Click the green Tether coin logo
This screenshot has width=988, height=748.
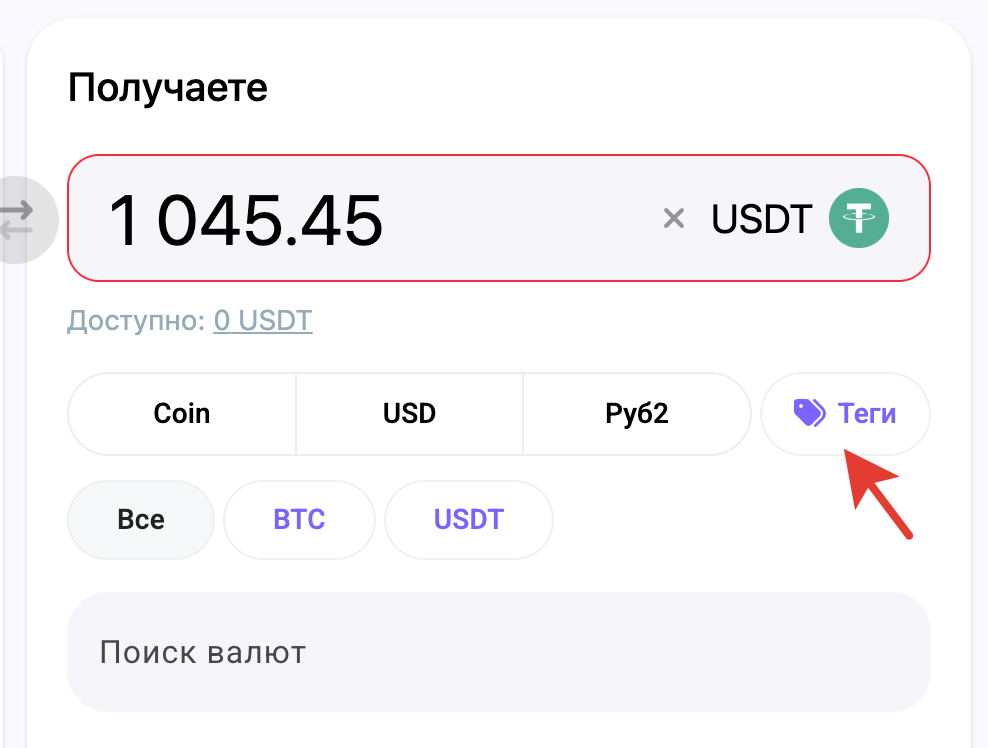[858, 218]
